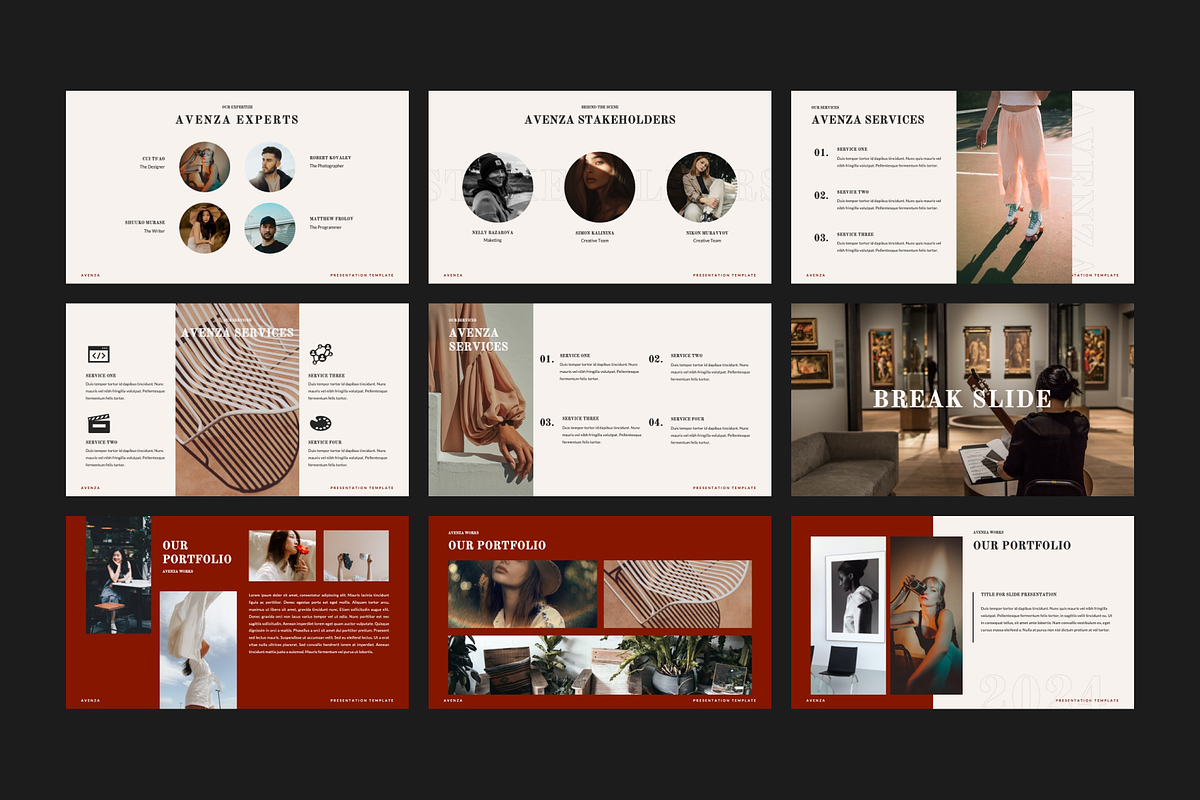Viewport: 1200px width, 800px height.
Task: Click the clapperboard icon above Service Two
Action: [98, 423]
